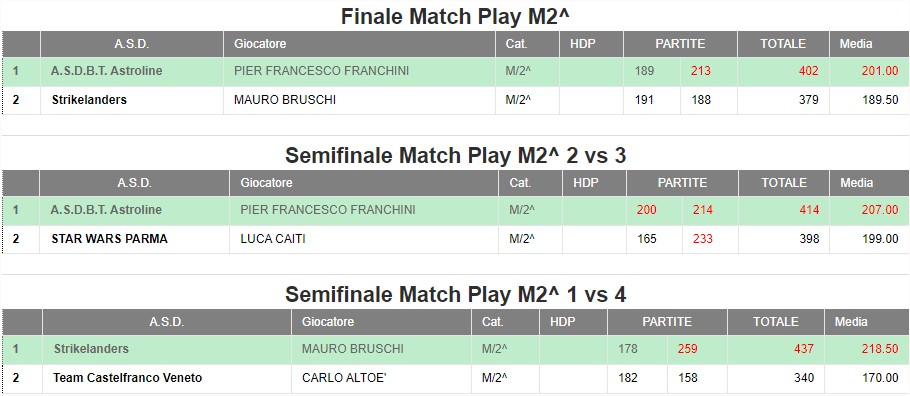The width and height of the screenshot is (910, 396).
Task: Open Team Castelfranco Veneto team name
Action: point(128,378)
